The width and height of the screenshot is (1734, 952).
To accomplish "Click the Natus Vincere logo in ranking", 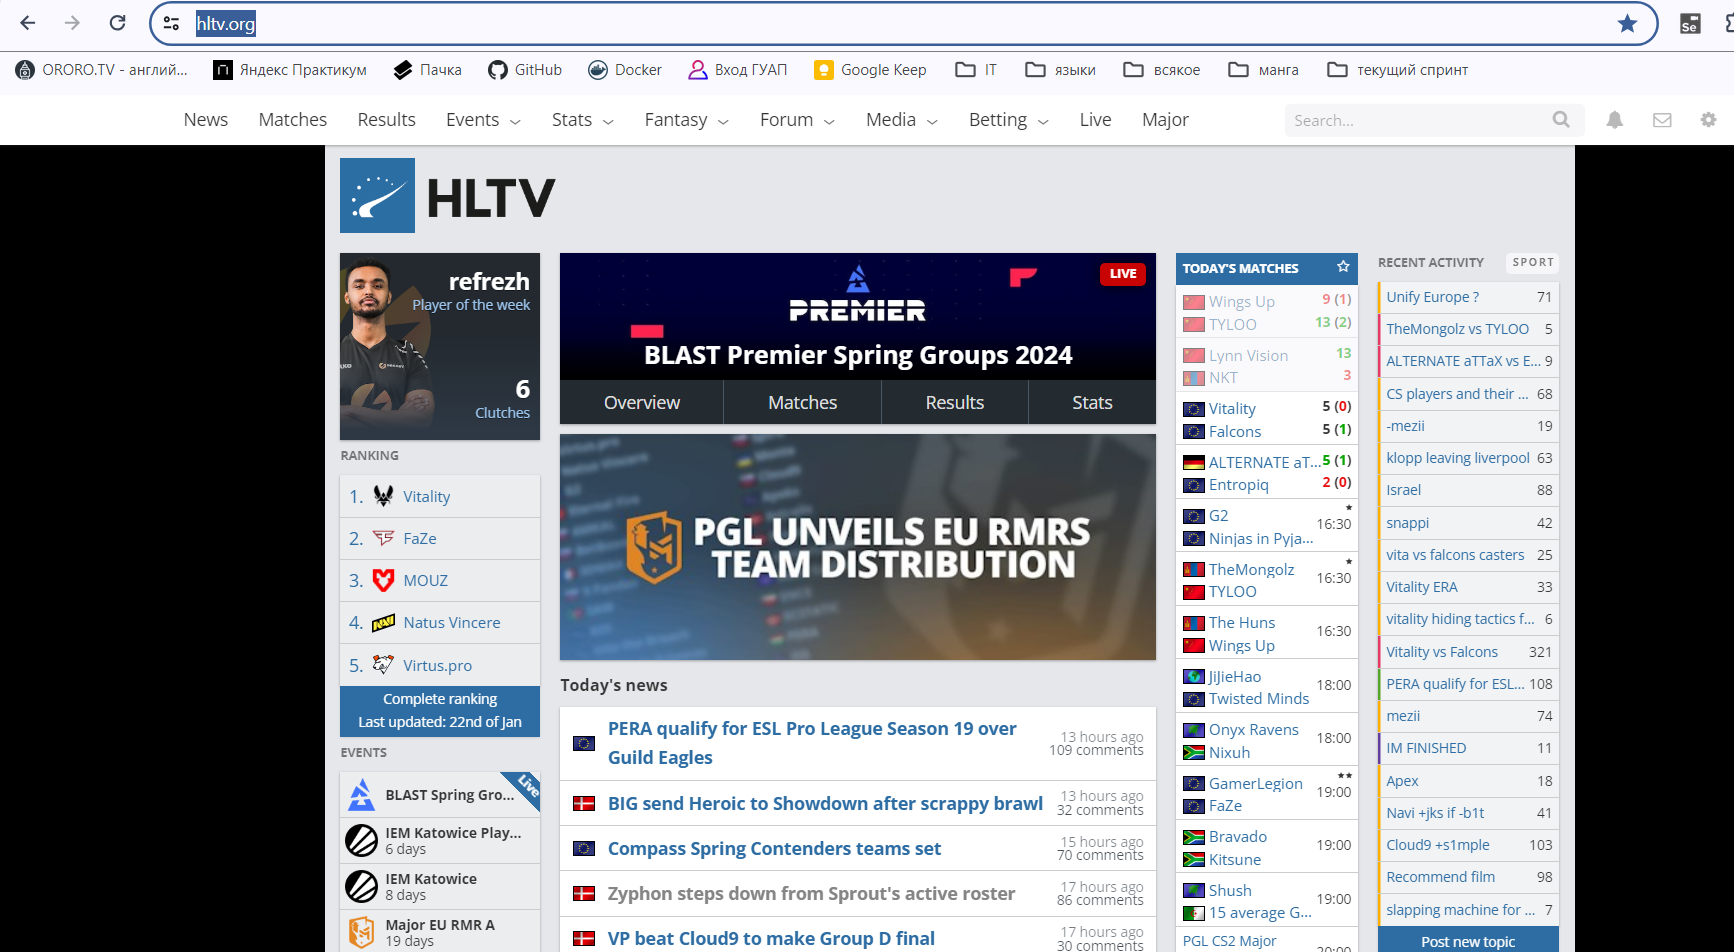I will [383, 623].
